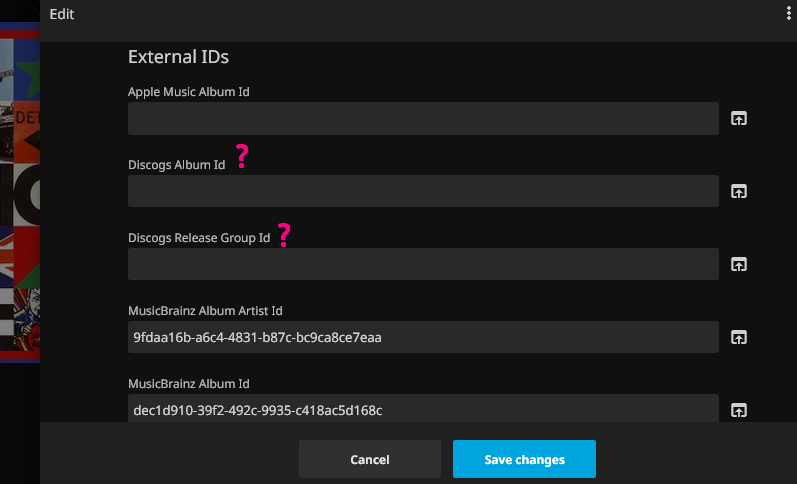The width and height of the screenshot is (797, 484).
Task: Click the MusicBrainz Album Artist Id value field
Action: pyautogui.click(x=423, y=337)
